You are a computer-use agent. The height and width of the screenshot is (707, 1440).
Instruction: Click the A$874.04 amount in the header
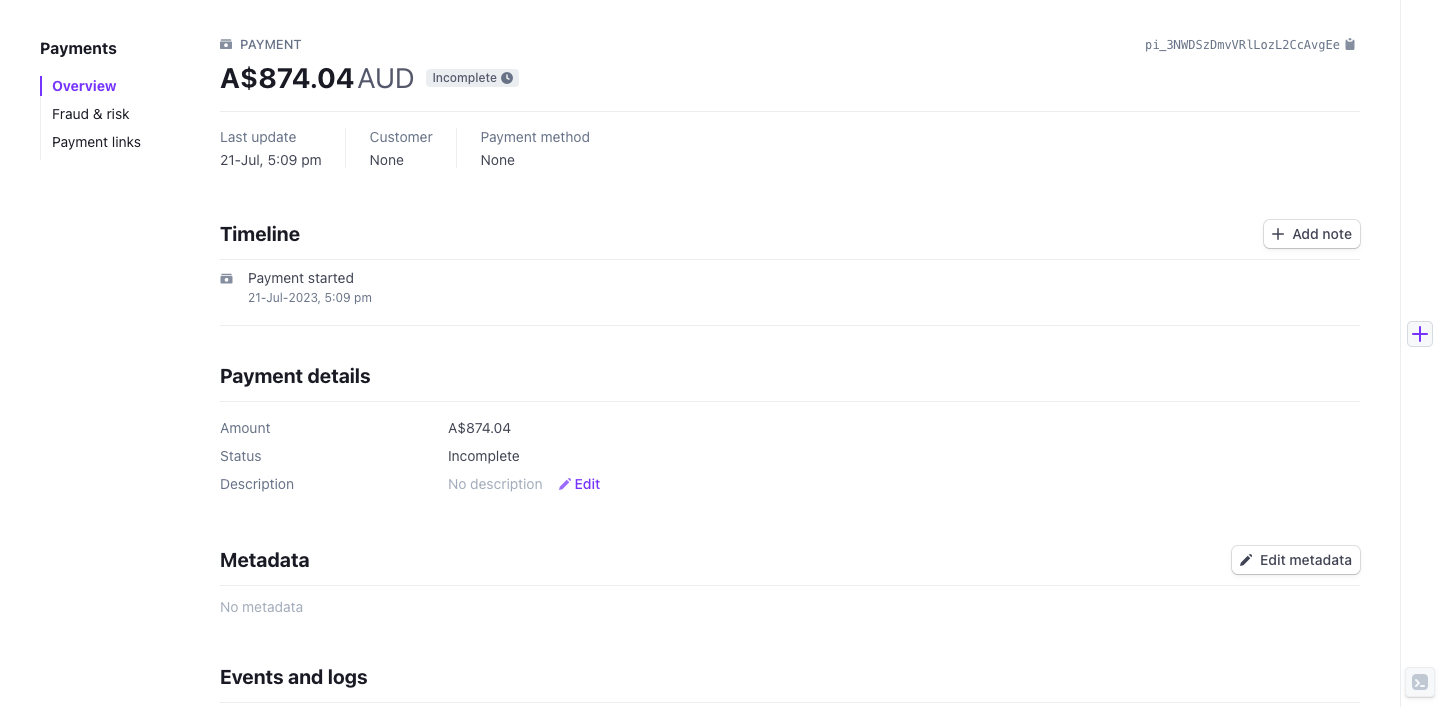click(287, 78)
